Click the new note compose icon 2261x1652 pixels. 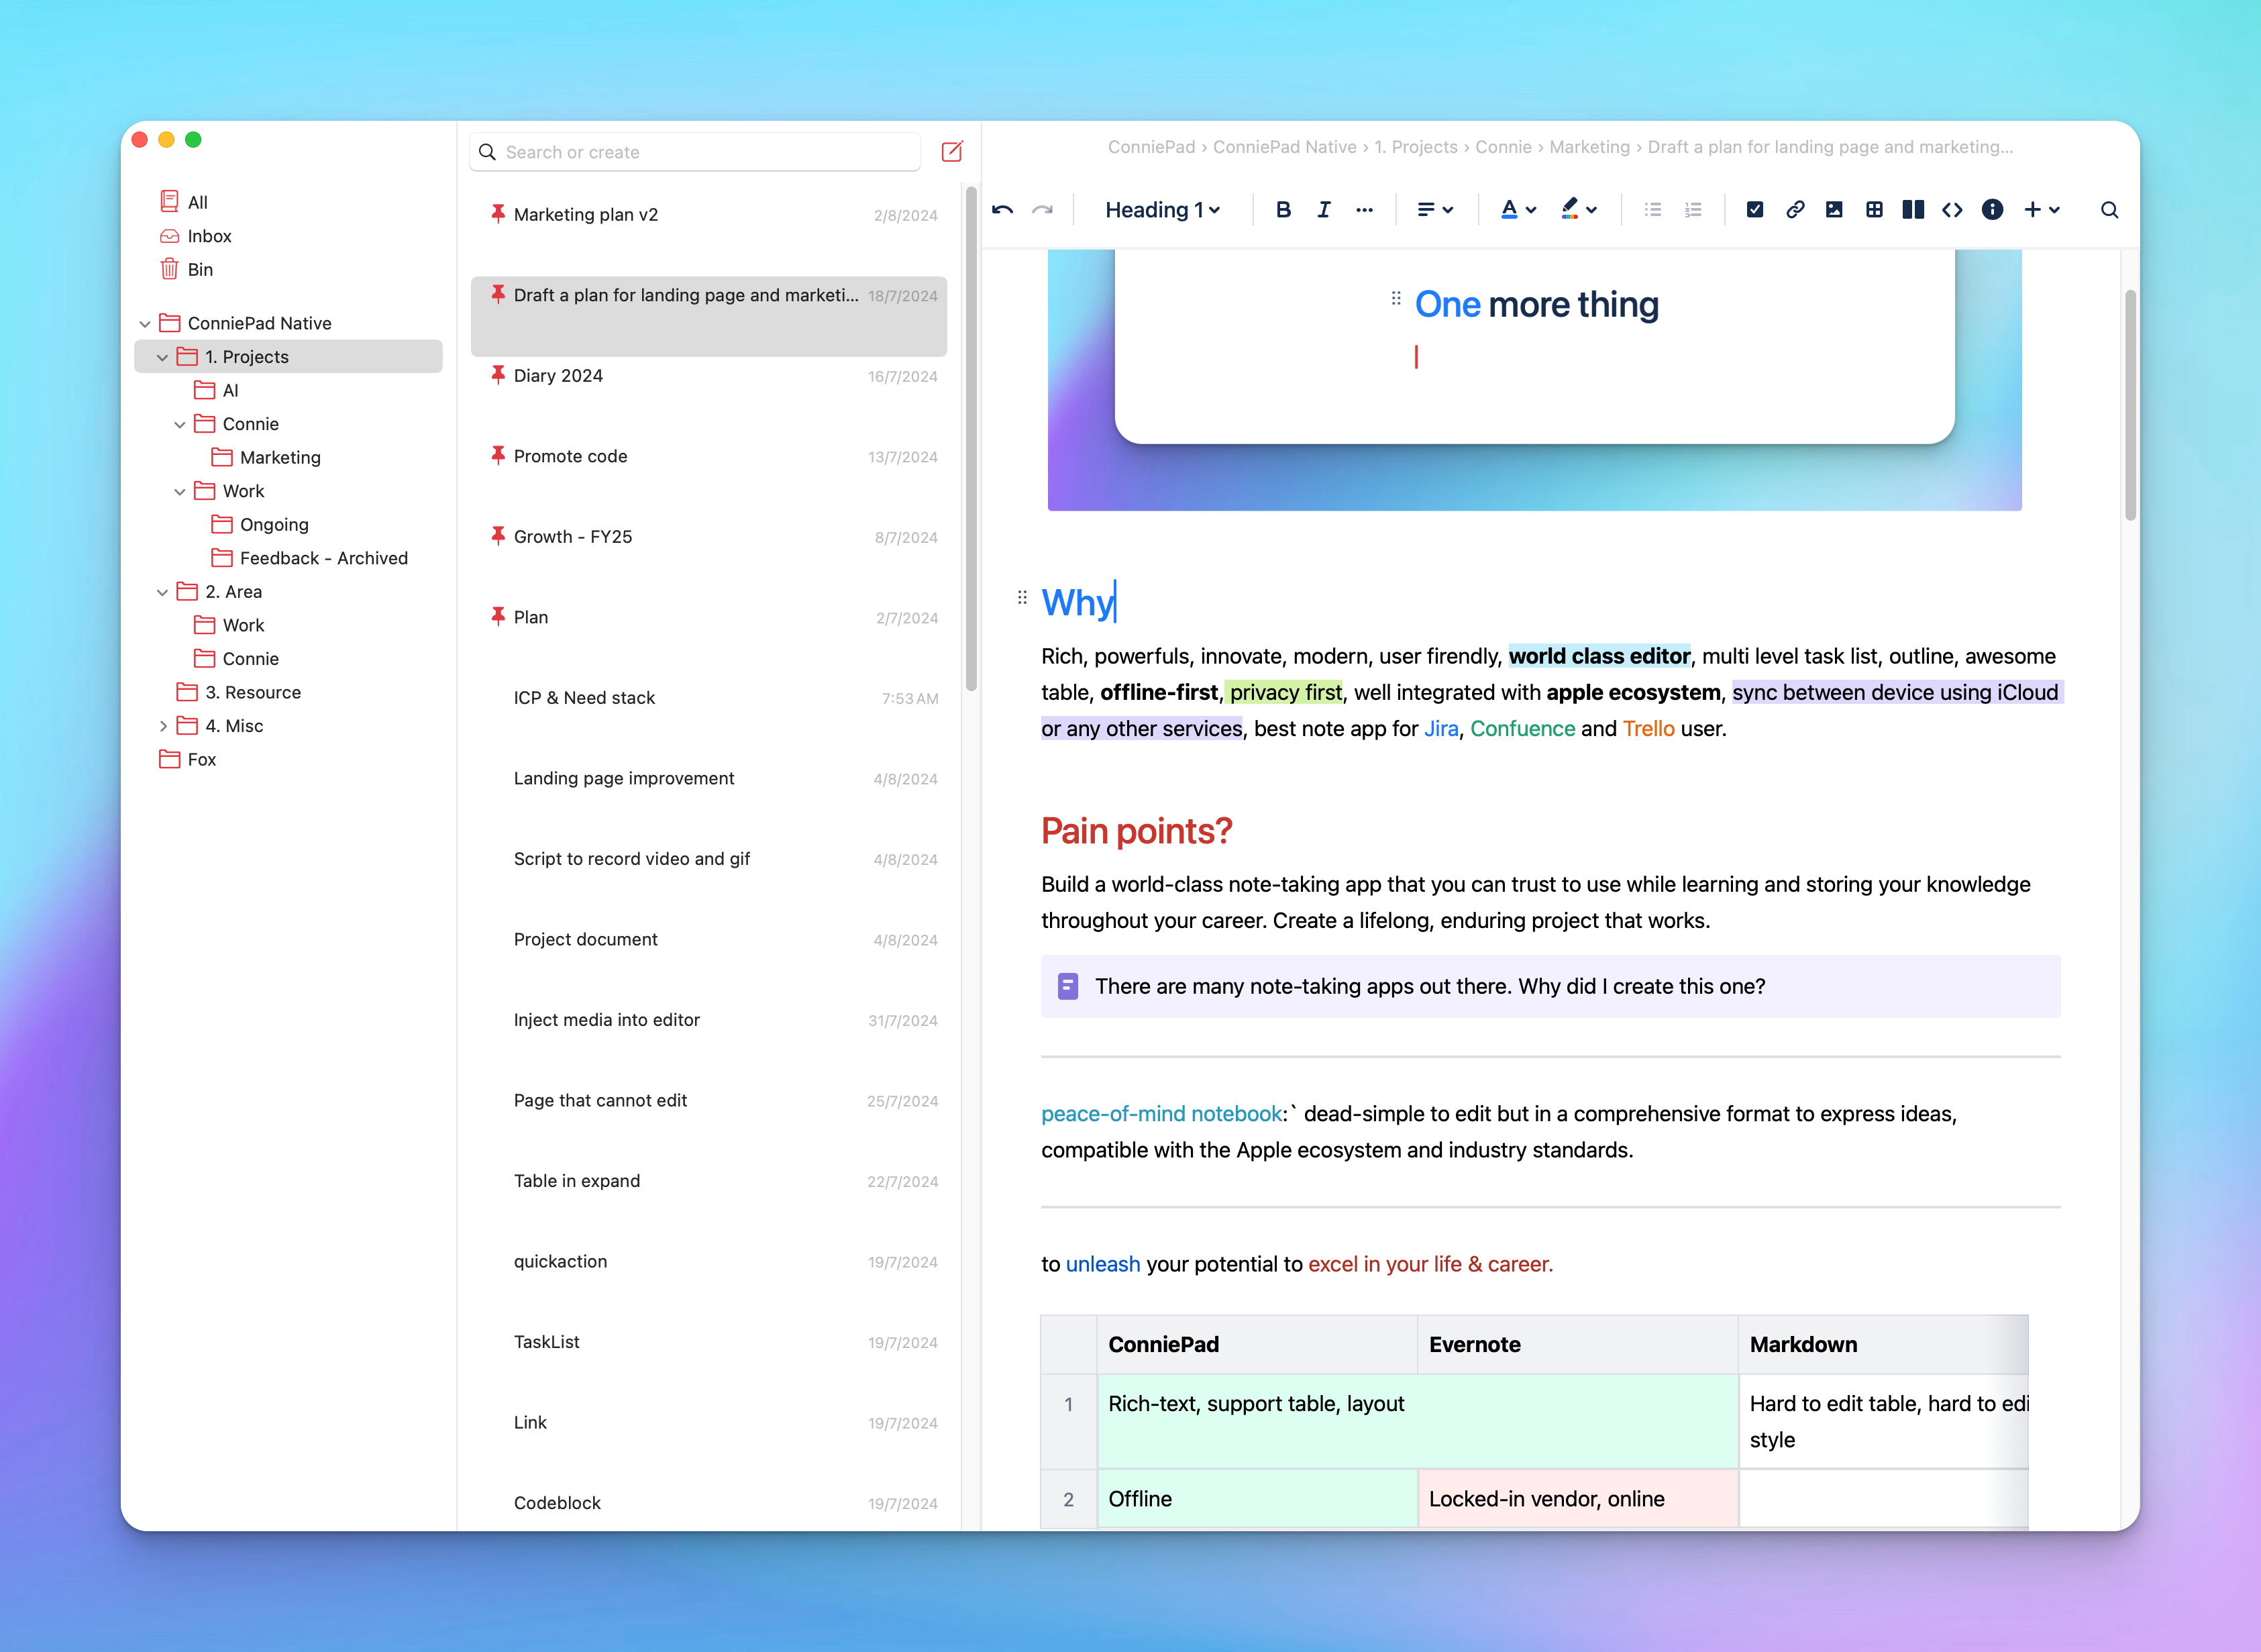[952, 152]
